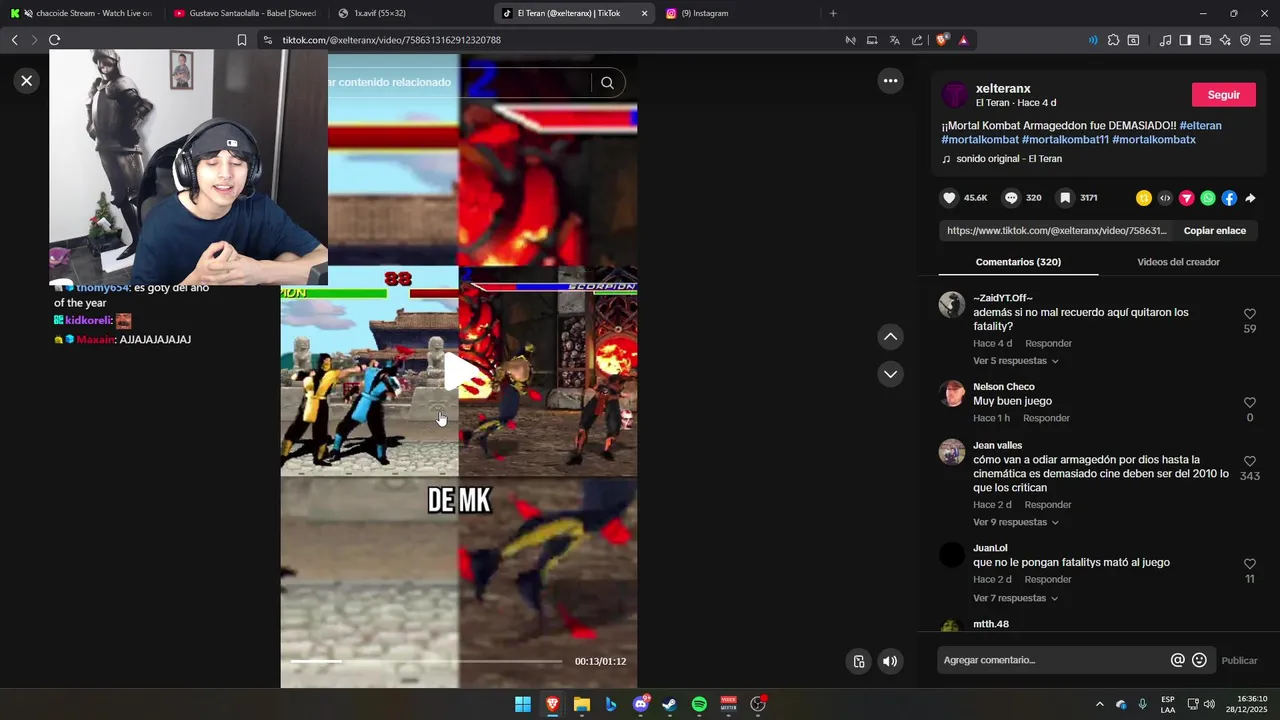The height and width of the screenshot is (720, 1280).
Task: Show hidden system tray icons
Action: click(1100, 704)
